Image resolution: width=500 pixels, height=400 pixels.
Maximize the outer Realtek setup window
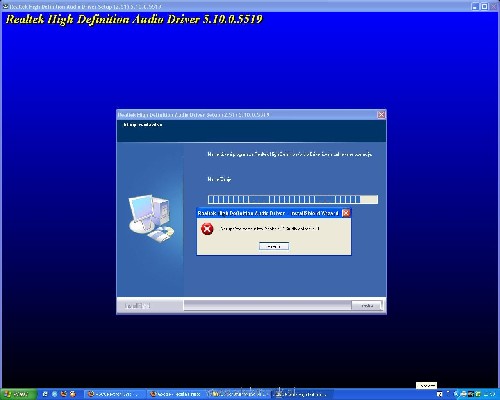click(484, 6)
